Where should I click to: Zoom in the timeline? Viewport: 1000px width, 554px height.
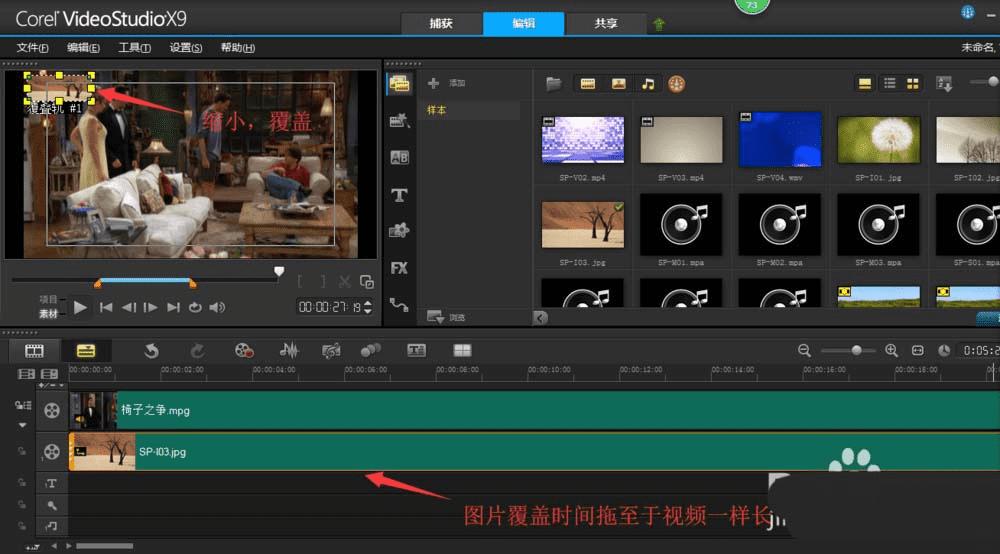[x=892, y=351]
